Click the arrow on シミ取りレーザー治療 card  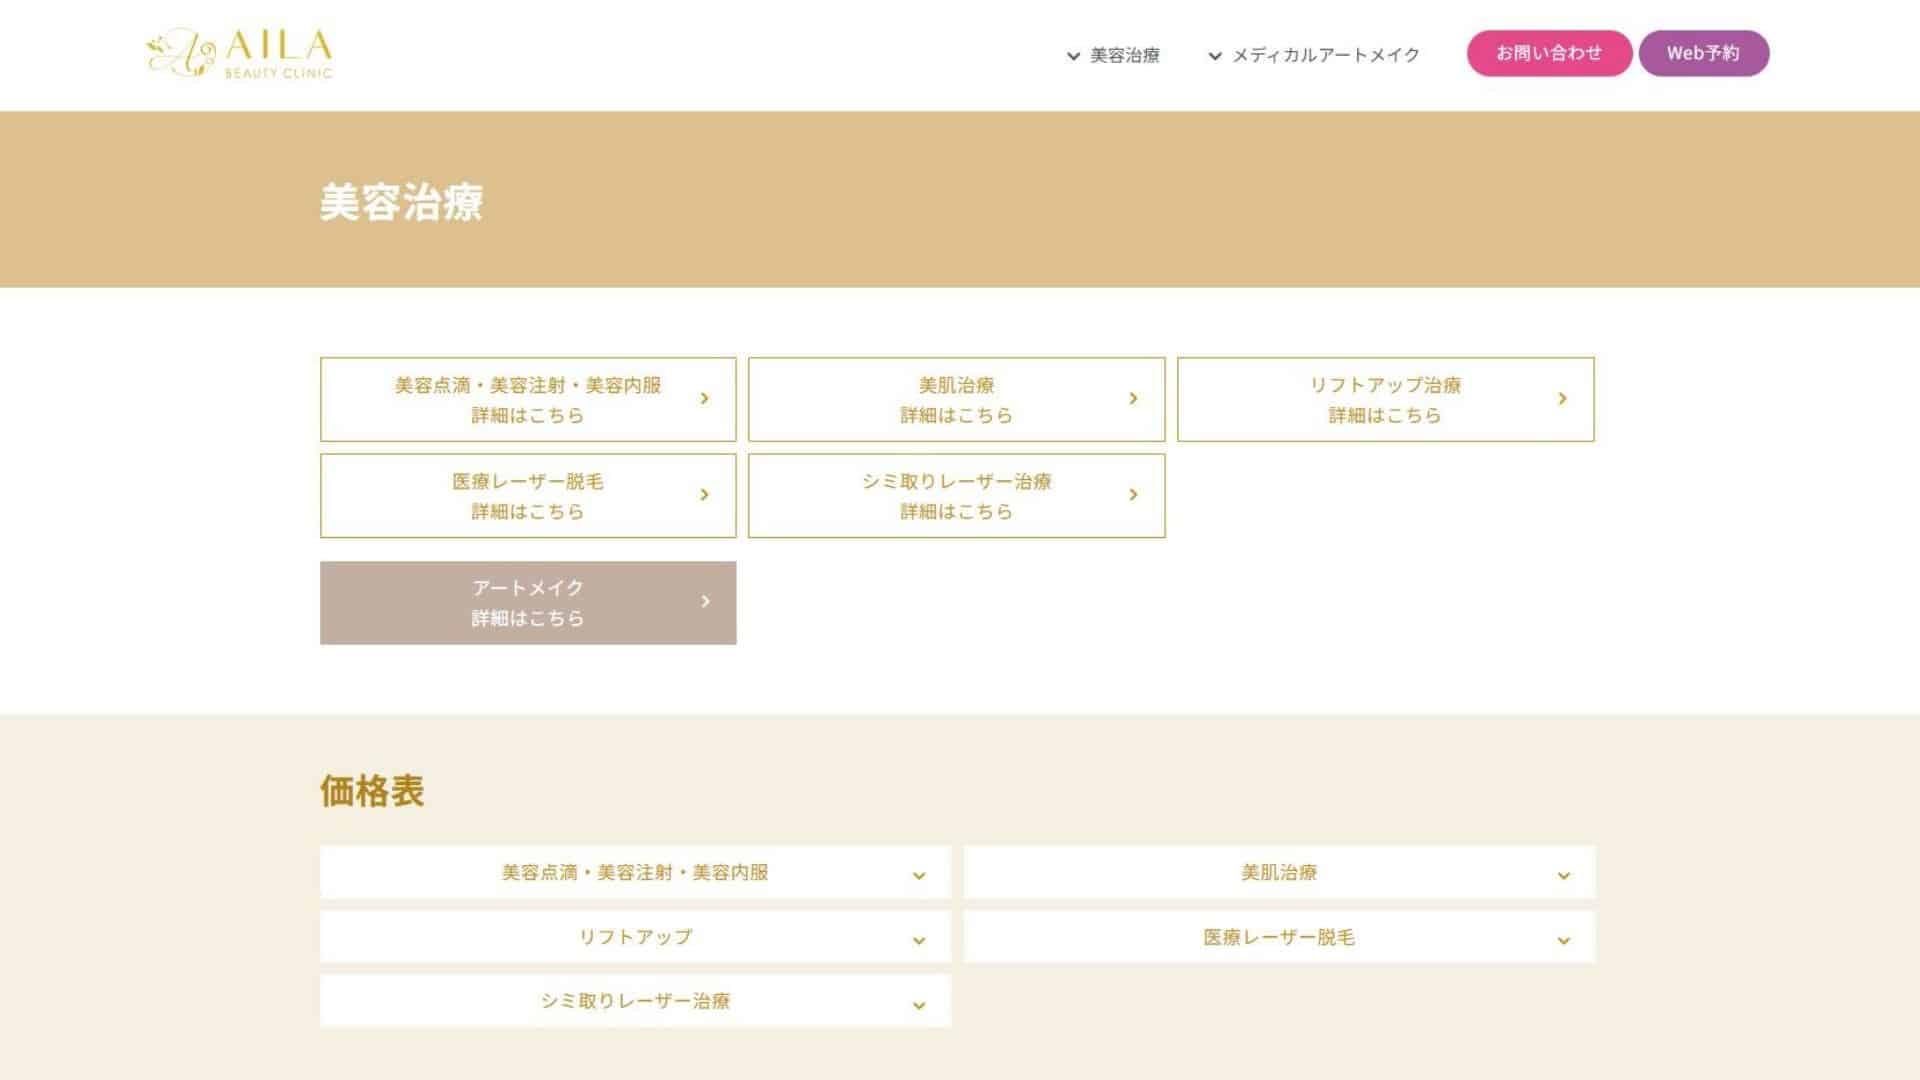[x=1132, y=494]
